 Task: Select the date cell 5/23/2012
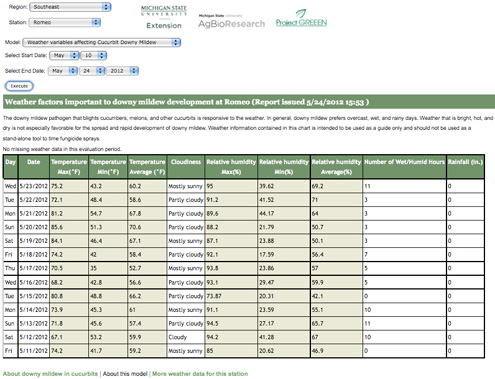click(34, 186)
